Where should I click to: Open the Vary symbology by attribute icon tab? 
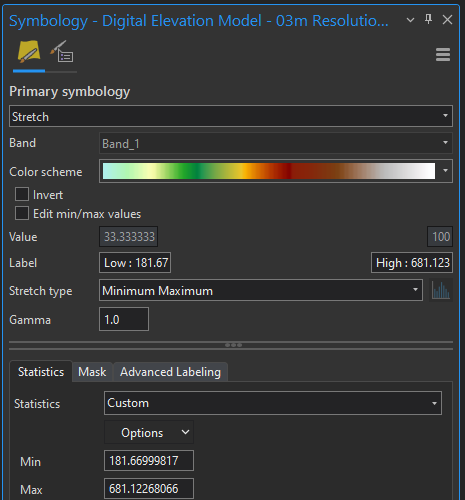(x=62, y=51)
